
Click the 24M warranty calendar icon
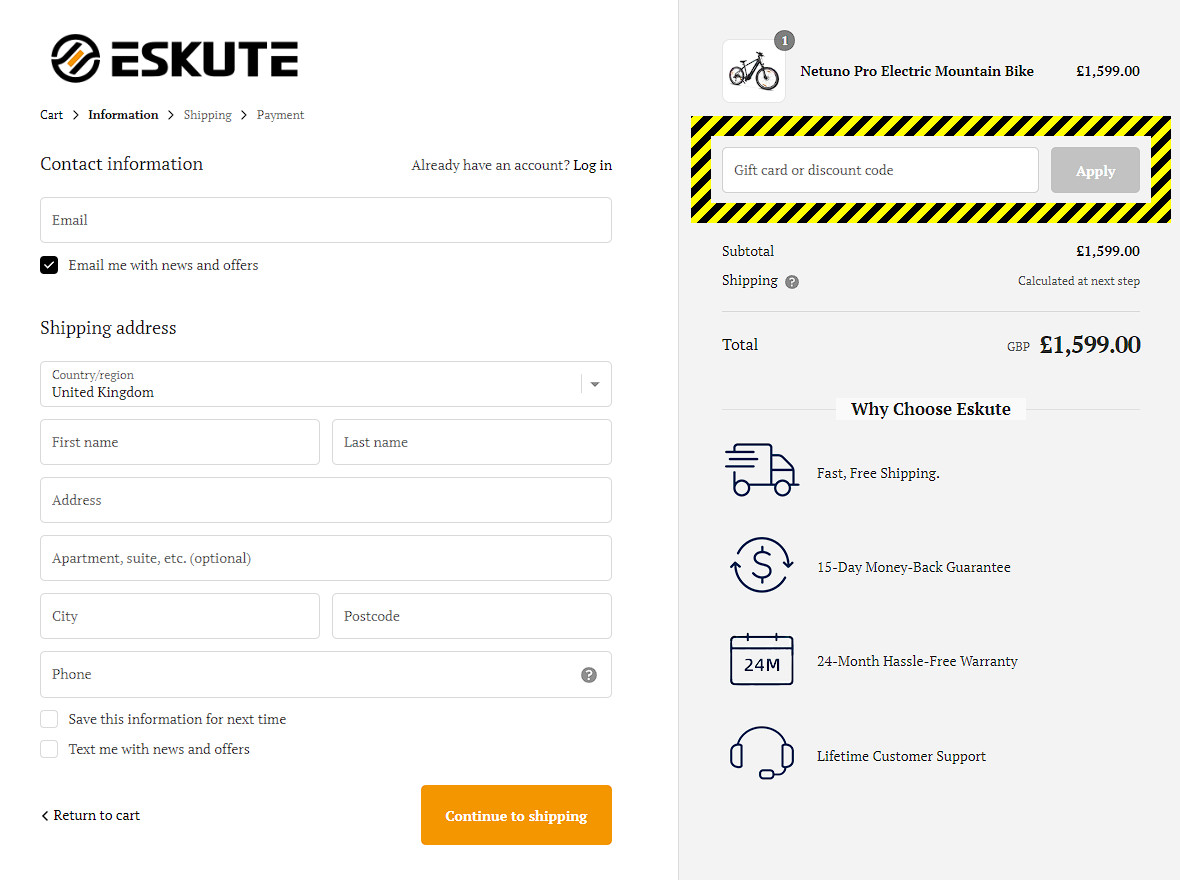tap(762, 659)
